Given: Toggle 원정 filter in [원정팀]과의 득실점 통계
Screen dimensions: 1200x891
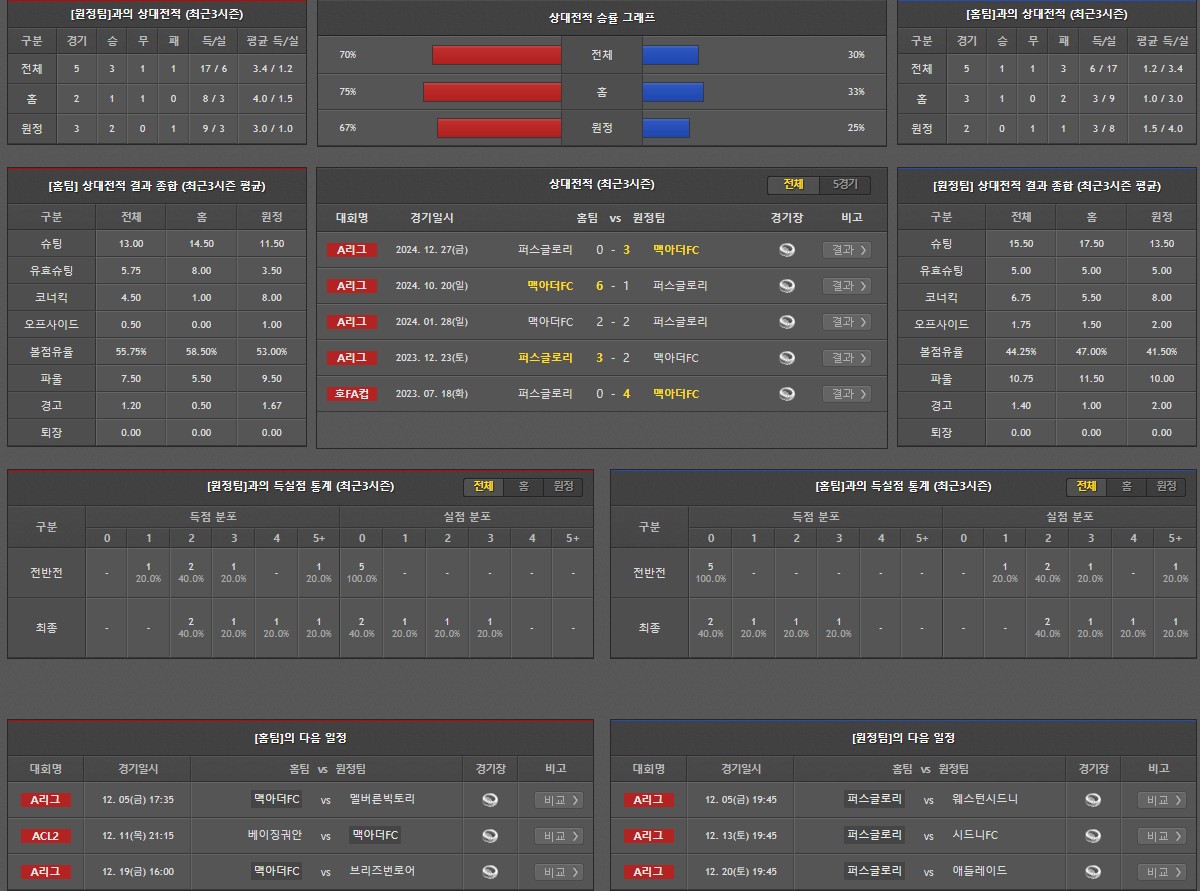Looking at the screenshot, I should (563, 486).
